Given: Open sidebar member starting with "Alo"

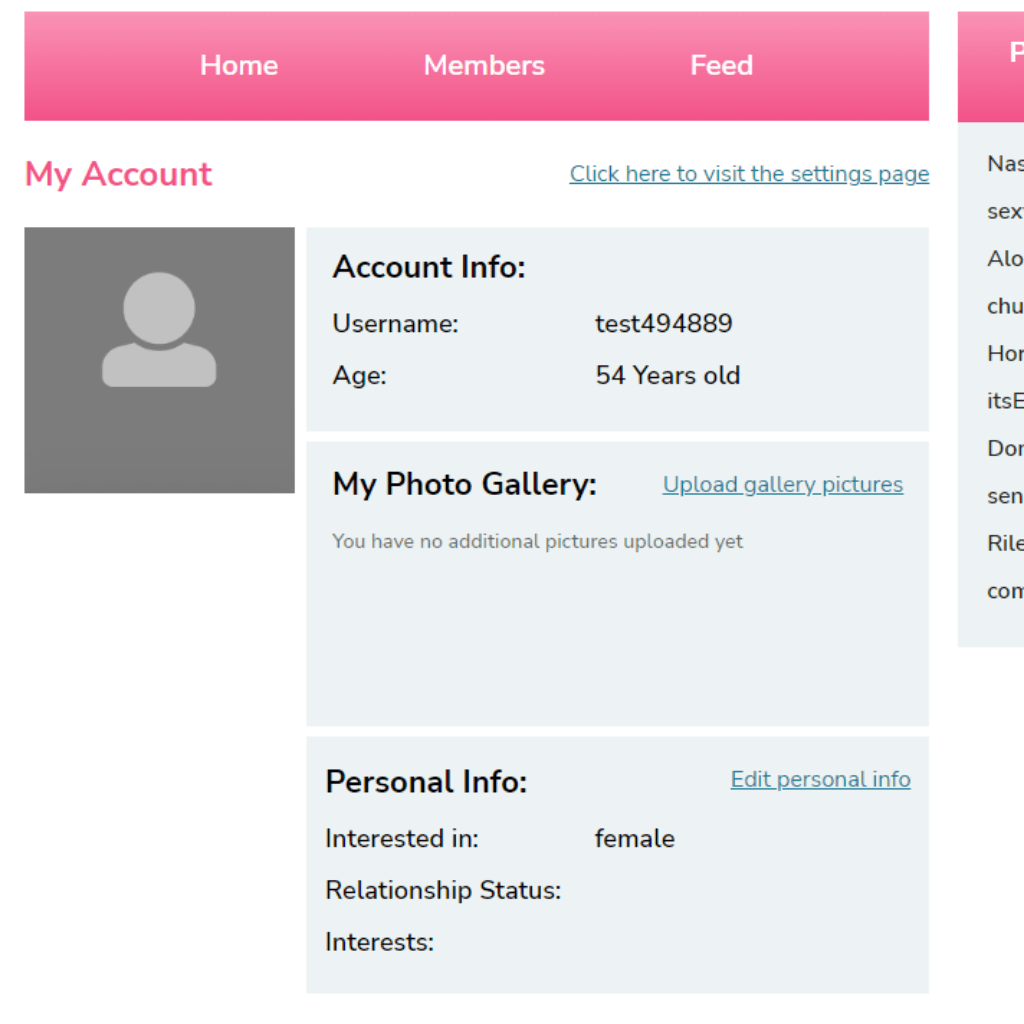Looking at the screenshot, I should 1005,259.
